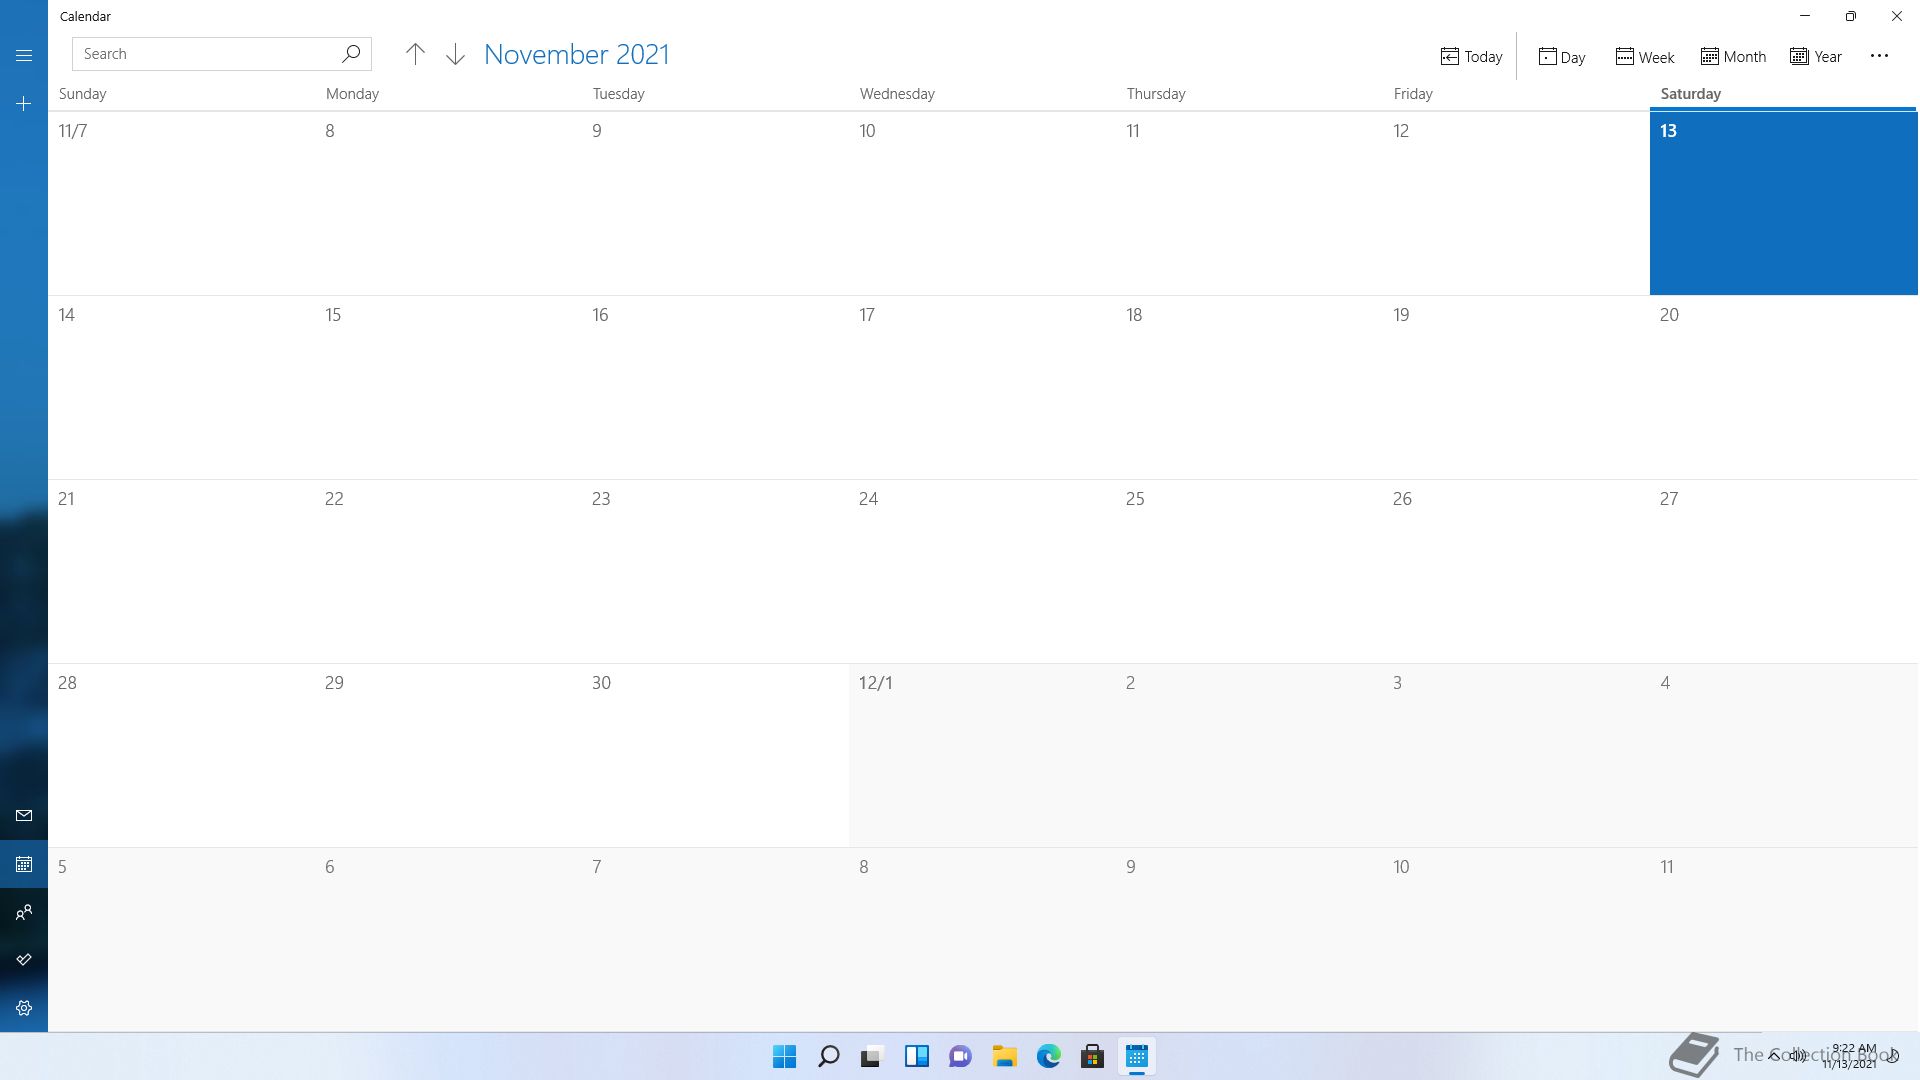Image resolution: width=1920 pixels, height=1080 pixels.
Task: Expand the November 2021 date picker
Action: [576, 55]
